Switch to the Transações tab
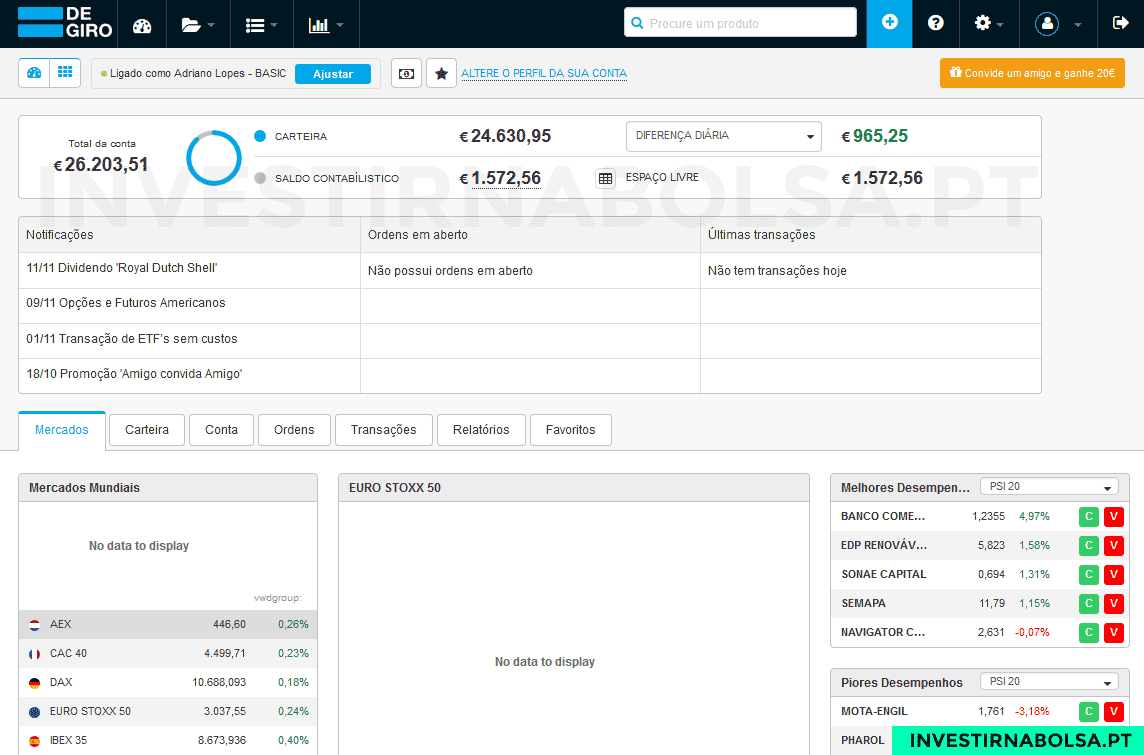The width and height of the screenshot is (1144, 755). point(384,430)
